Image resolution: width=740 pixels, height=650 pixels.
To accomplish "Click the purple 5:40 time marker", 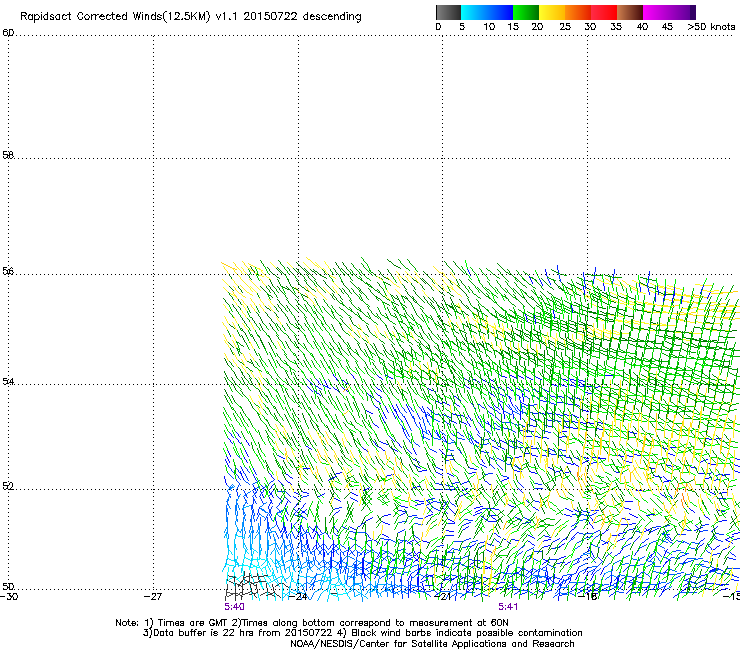I will [x=234, y=607].
